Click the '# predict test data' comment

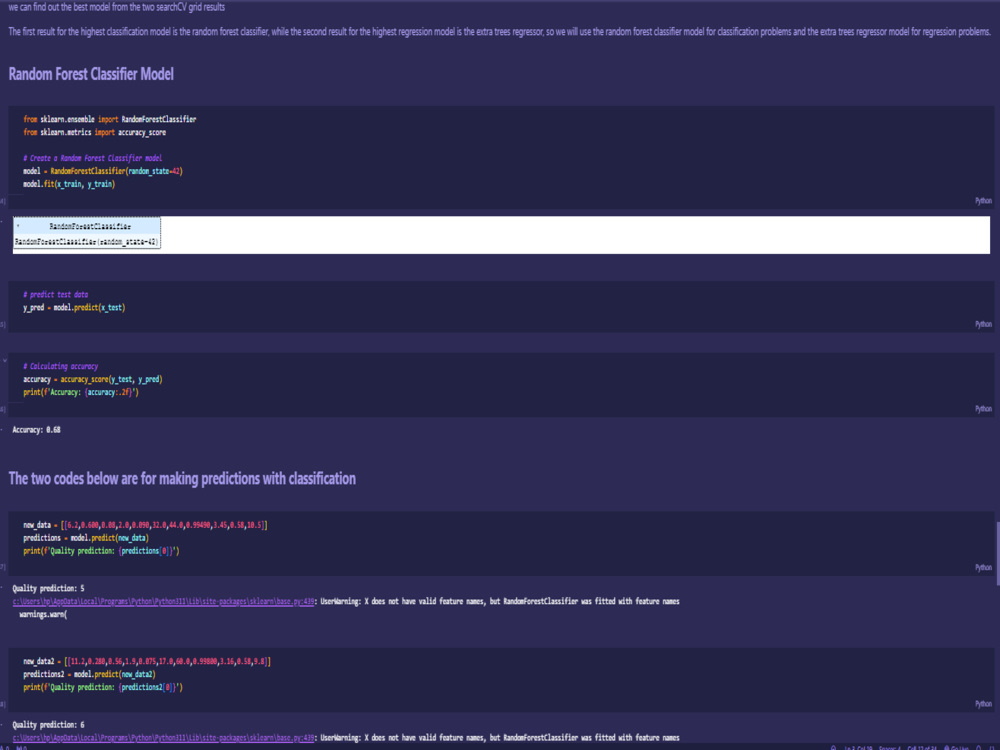pos(55,295)
